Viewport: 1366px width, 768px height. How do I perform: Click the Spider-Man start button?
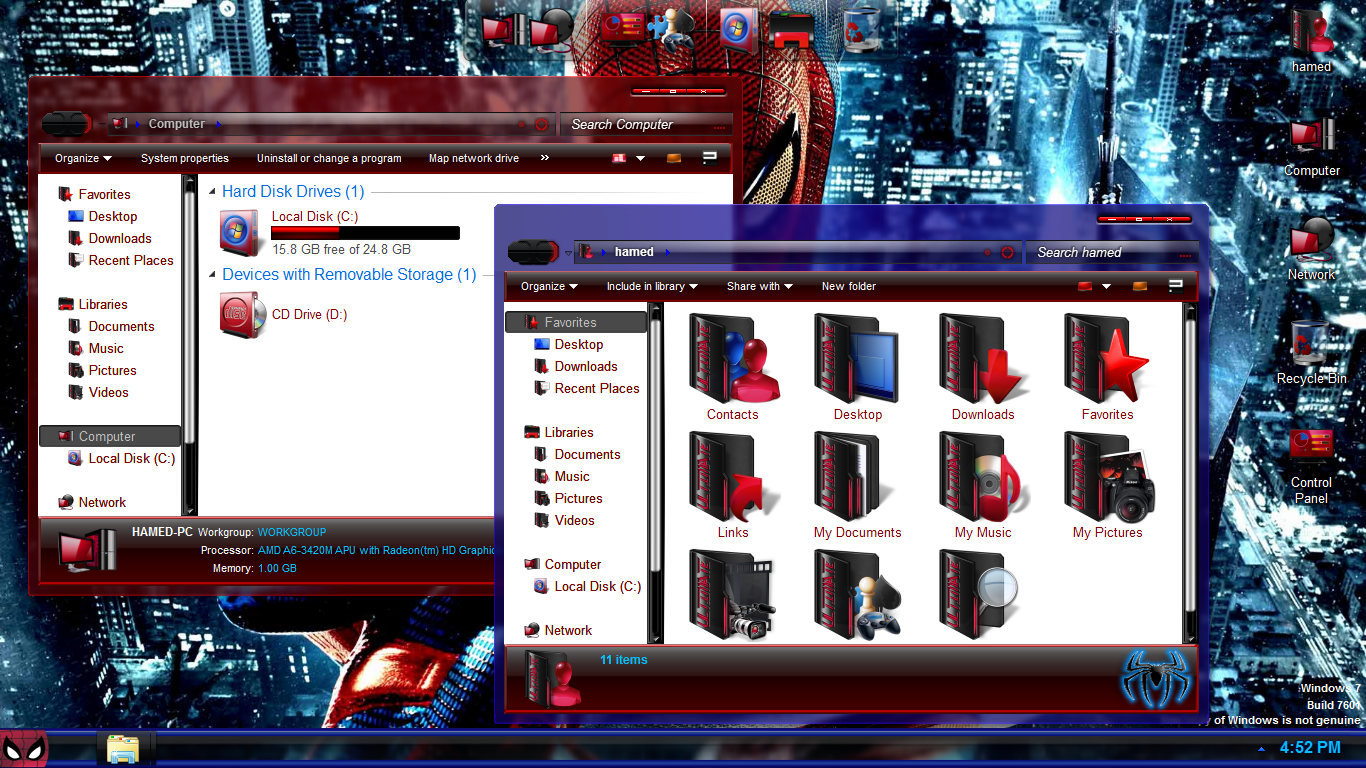pyautogui.click(x=24, y=748)
